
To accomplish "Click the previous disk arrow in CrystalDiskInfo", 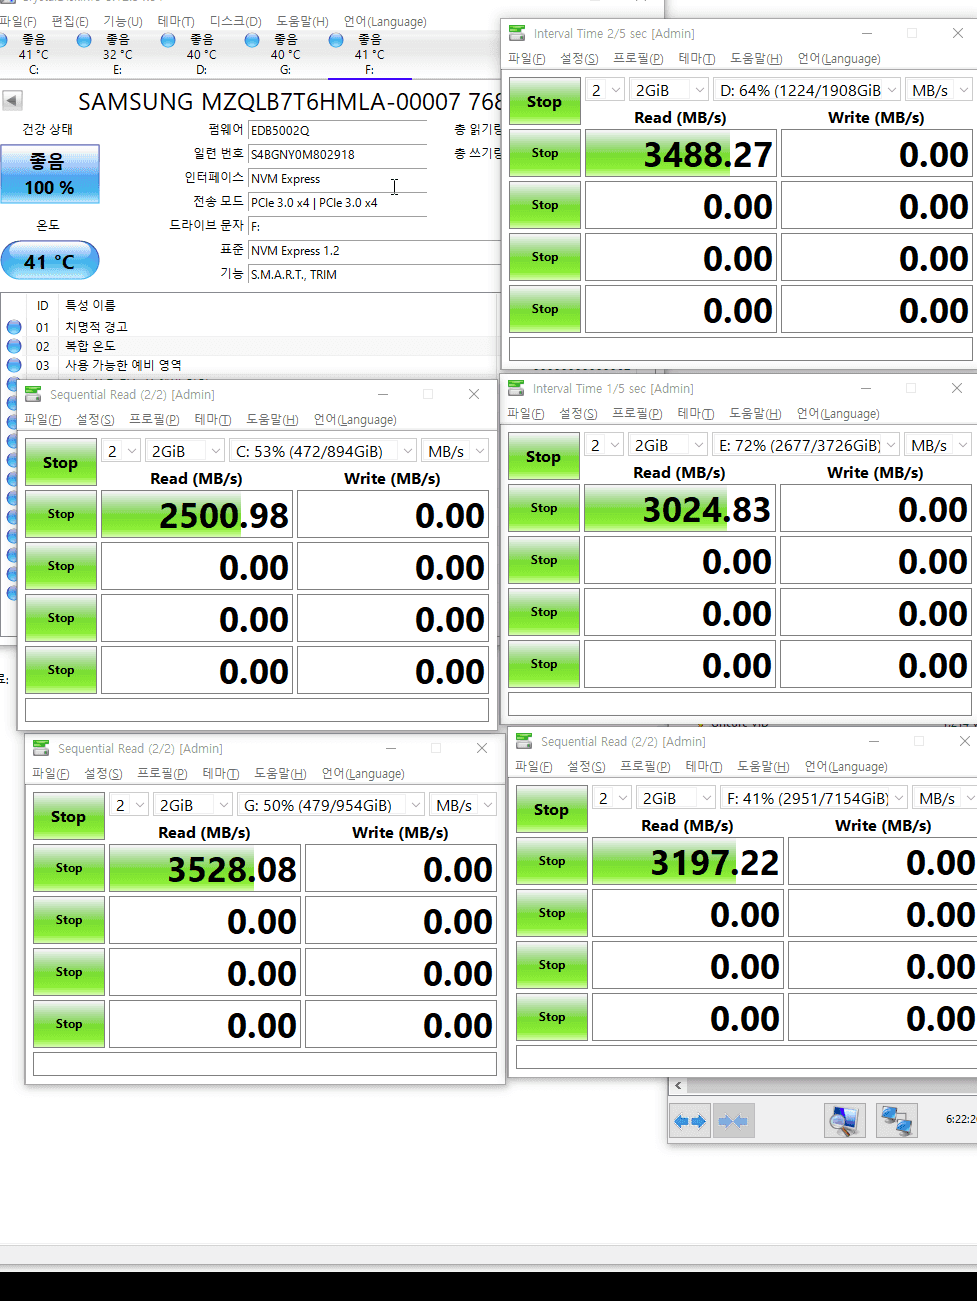I will click(x=12, y=100).
